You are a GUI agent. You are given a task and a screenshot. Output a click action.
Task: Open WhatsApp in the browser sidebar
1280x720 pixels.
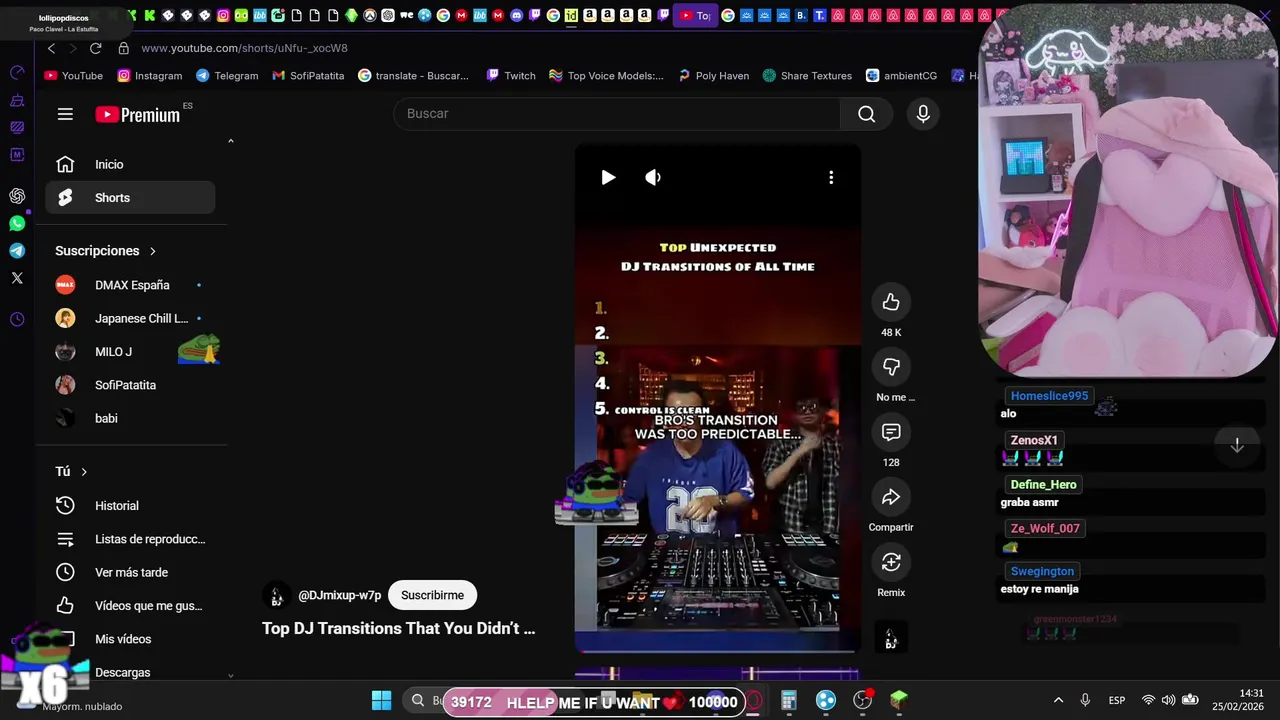[17, 224]
